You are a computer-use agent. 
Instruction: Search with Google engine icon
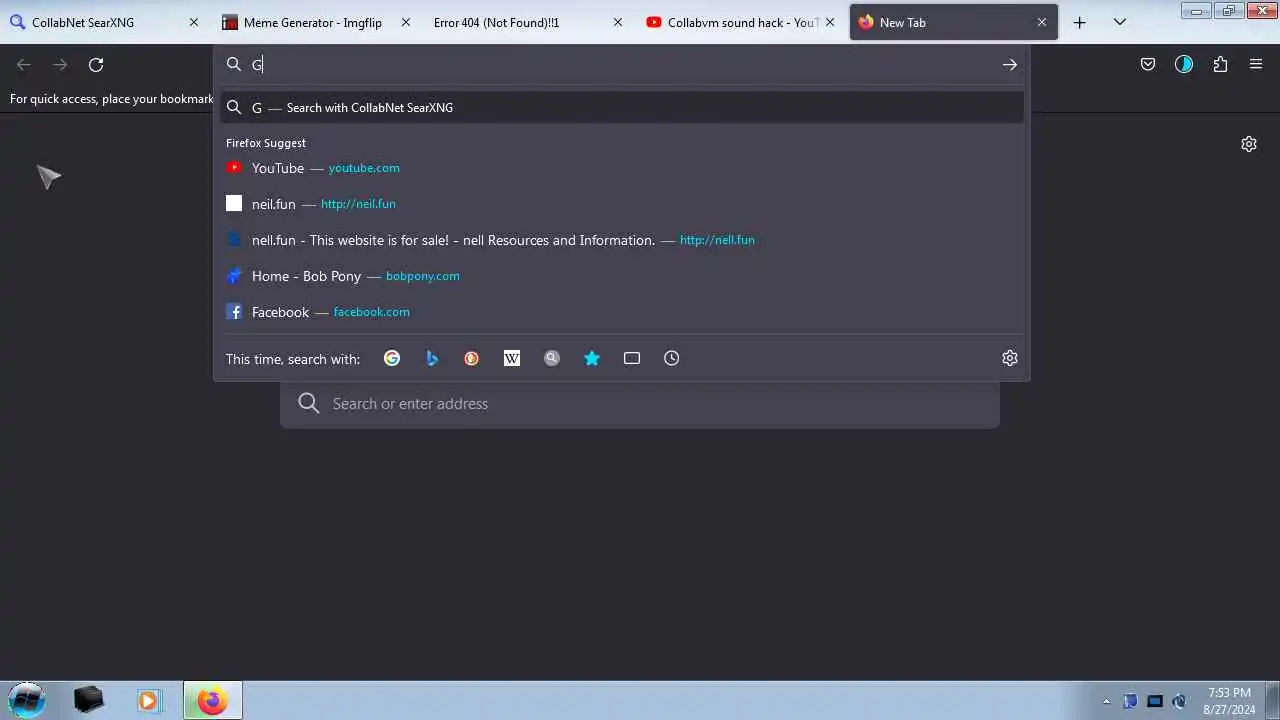392,358
